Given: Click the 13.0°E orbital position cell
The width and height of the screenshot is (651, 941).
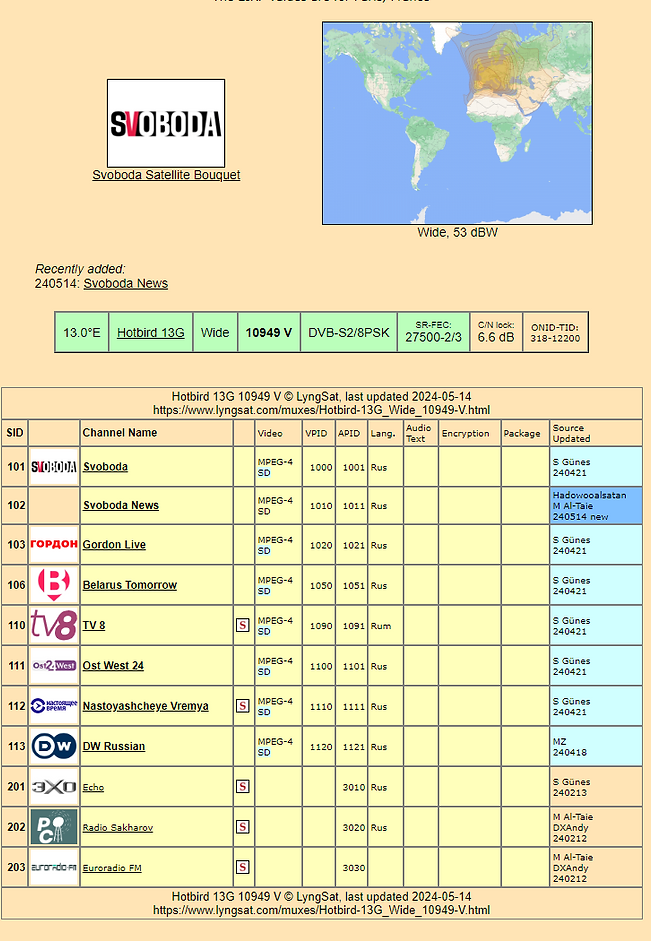Looking at the screenshot, I should pyautogui.click(x=82, y=332).
